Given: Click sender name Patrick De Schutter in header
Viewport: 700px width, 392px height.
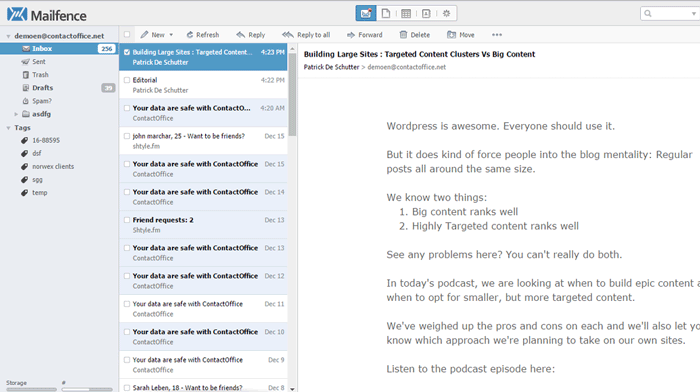Looking at the screenshot, I should pos(331,67).
